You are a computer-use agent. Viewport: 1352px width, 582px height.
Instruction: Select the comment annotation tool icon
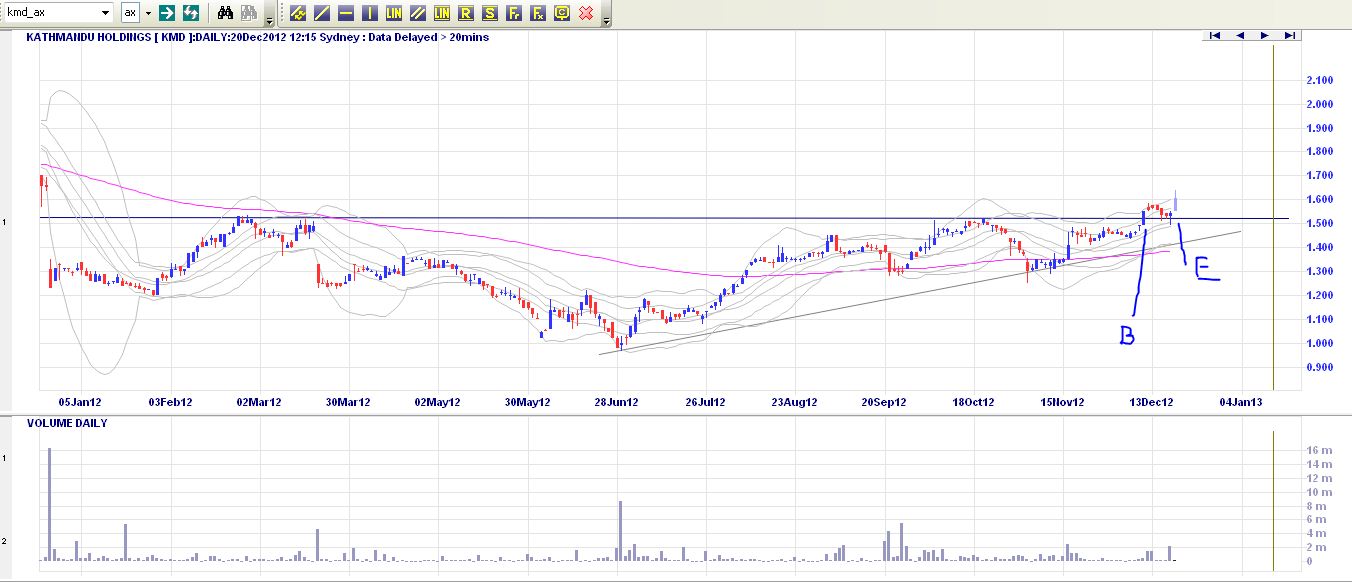pyautogui.click(x=561, y=13)
